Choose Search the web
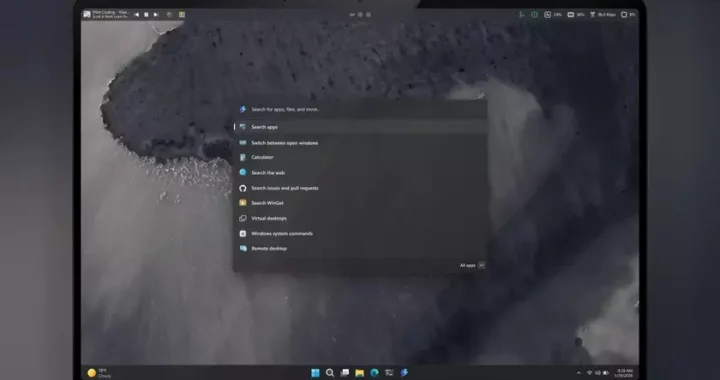720x380 pixels. coord(360,173)
